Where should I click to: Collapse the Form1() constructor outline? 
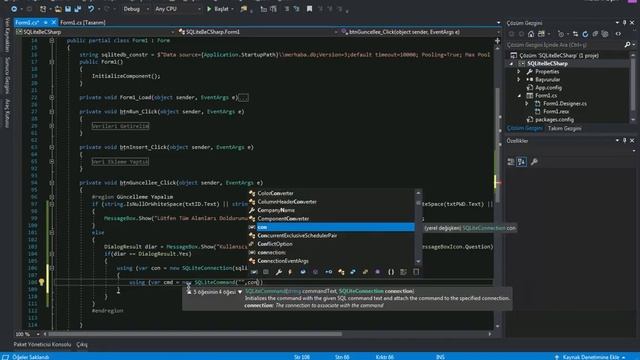pyautogui.click(x=52, y=62)
